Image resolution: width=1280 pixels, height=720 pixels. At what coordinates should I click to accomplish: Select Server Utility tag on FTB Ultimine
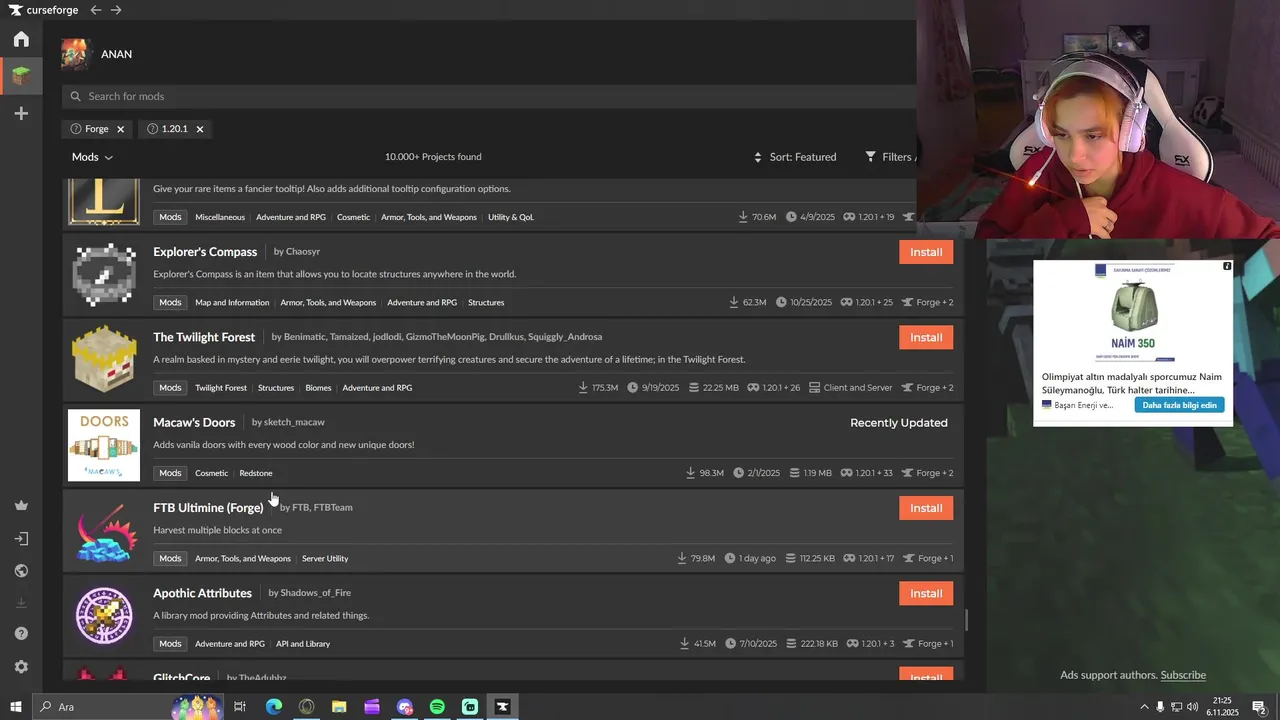click(x=325, y=559)
